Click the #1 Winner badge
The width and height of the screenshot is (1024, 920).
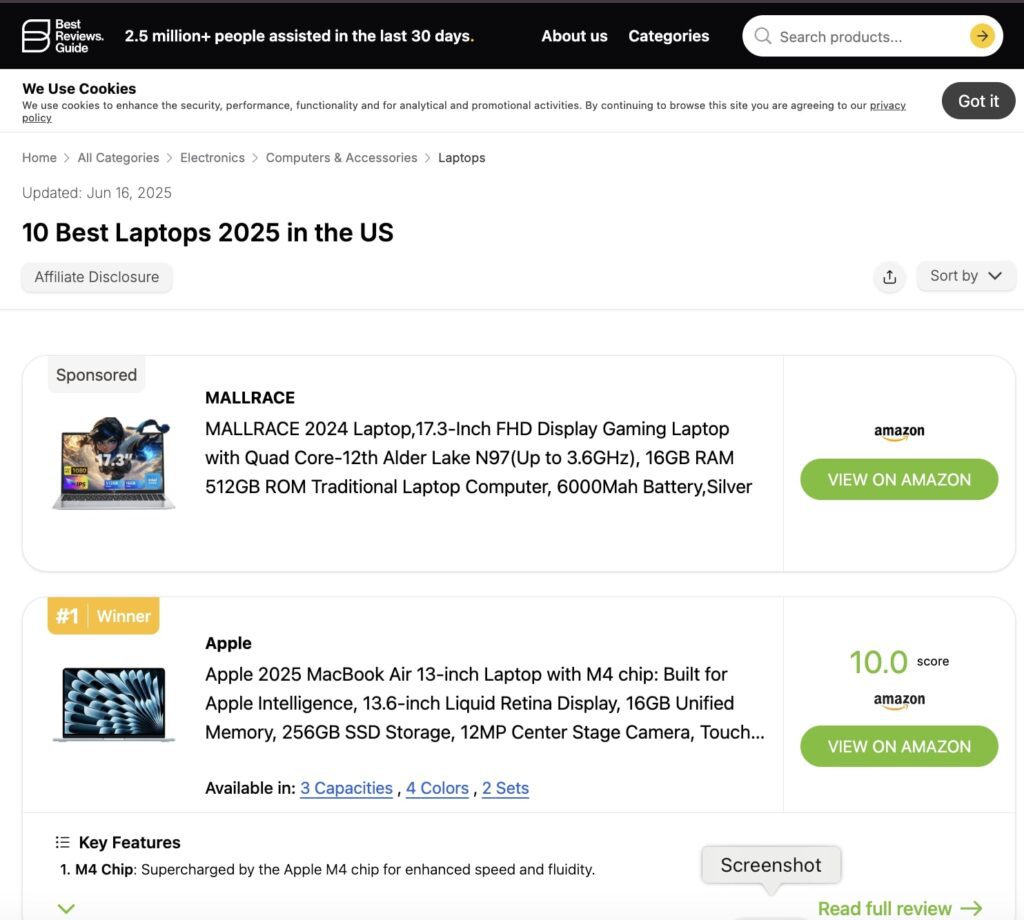(x=103, y=616)
